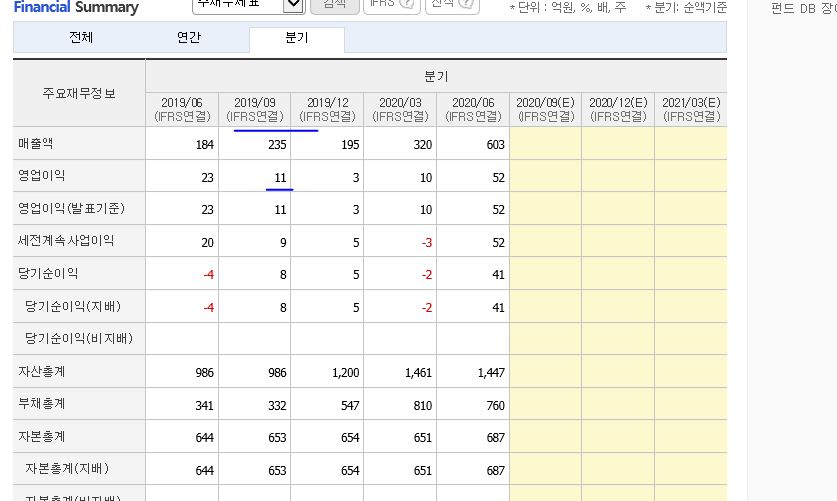Click the 부채총계 row label

click(42, 404)
